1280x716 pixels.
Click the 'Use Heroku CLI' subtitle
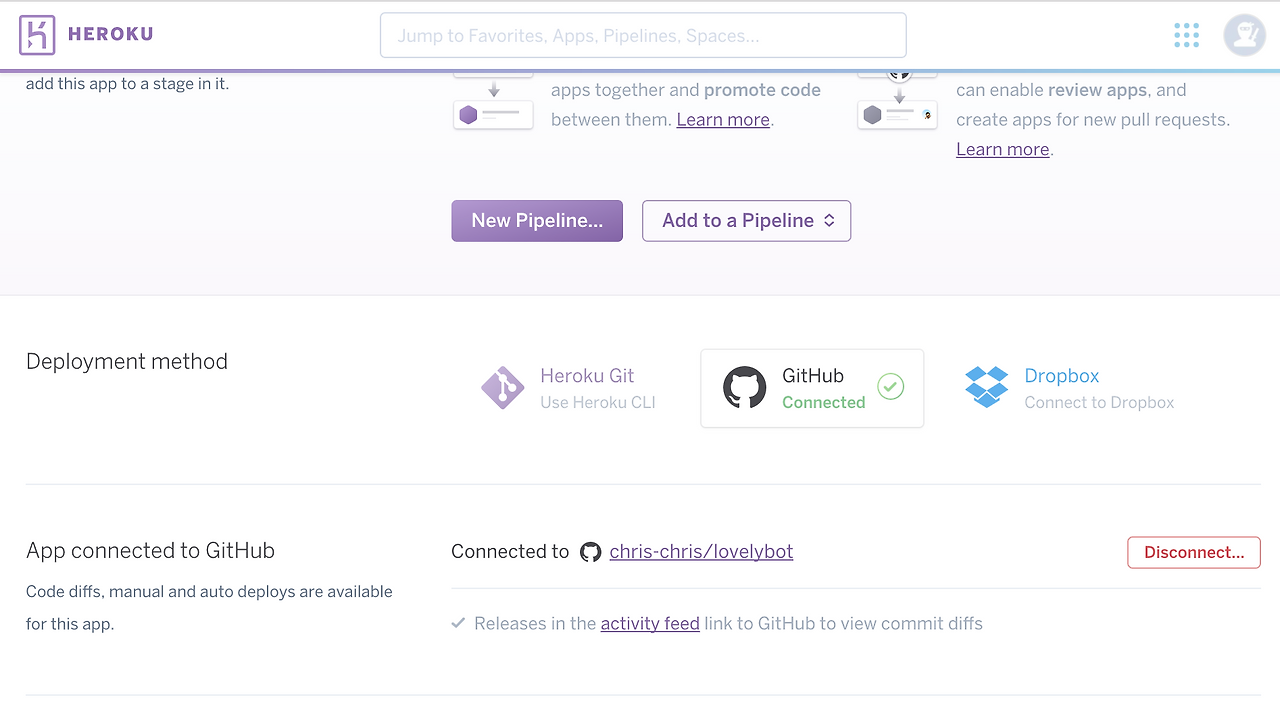tap(597, 402)
